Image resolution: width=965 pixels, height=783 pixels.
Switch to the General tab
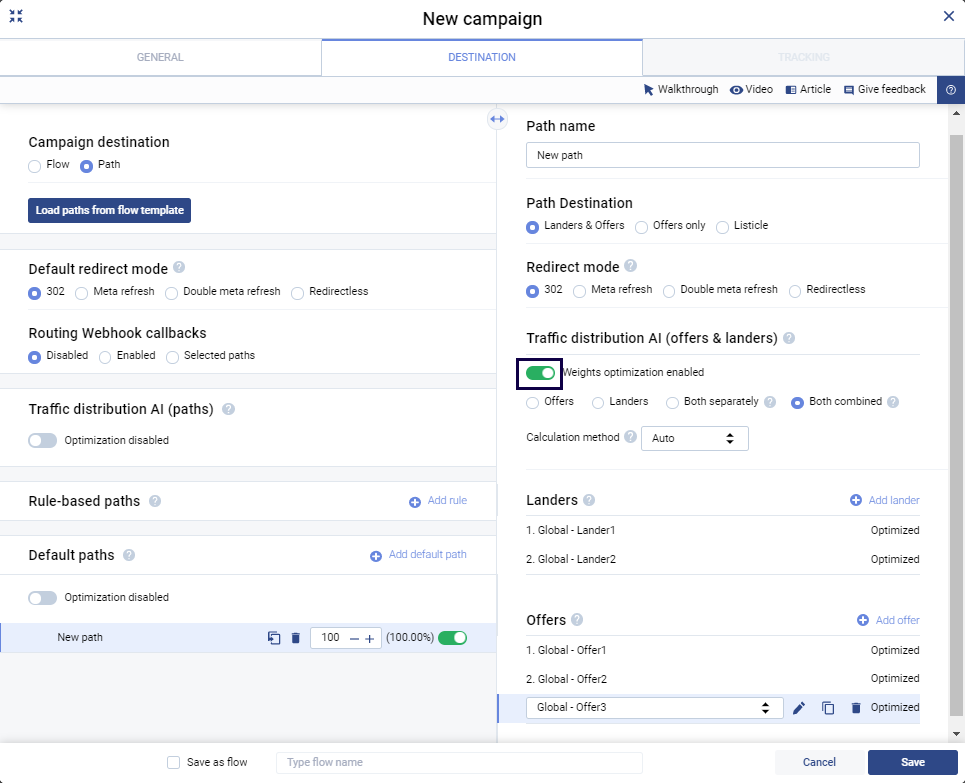(160, 58)
